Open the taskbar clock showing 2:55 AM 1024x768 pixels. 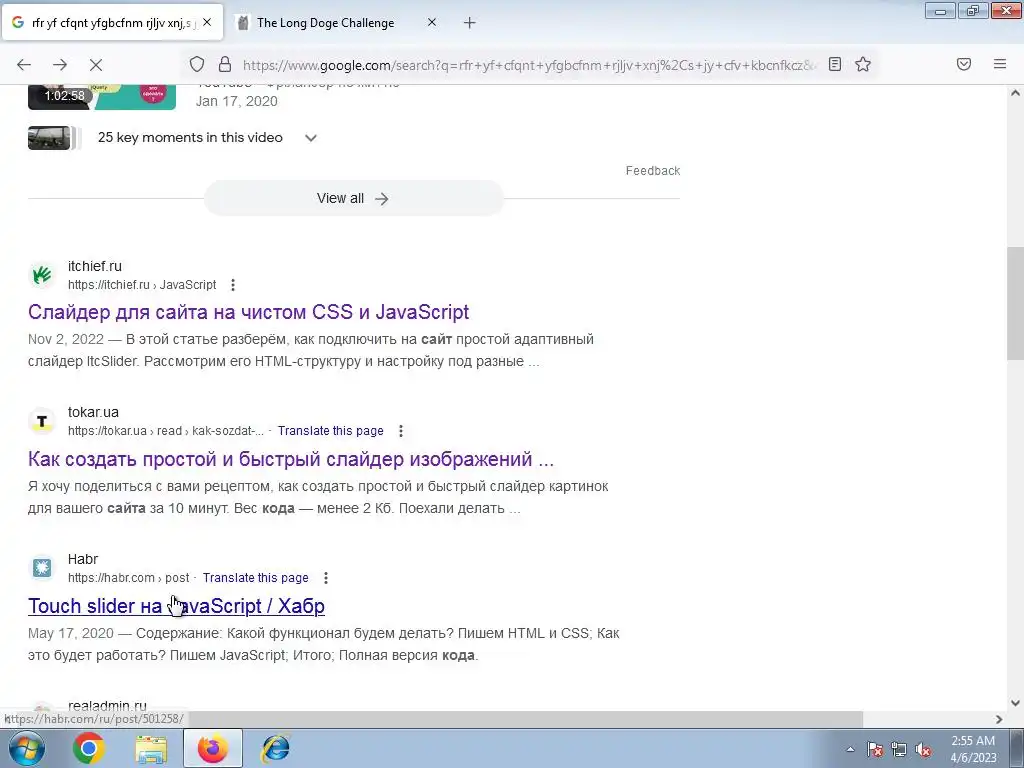973,749
